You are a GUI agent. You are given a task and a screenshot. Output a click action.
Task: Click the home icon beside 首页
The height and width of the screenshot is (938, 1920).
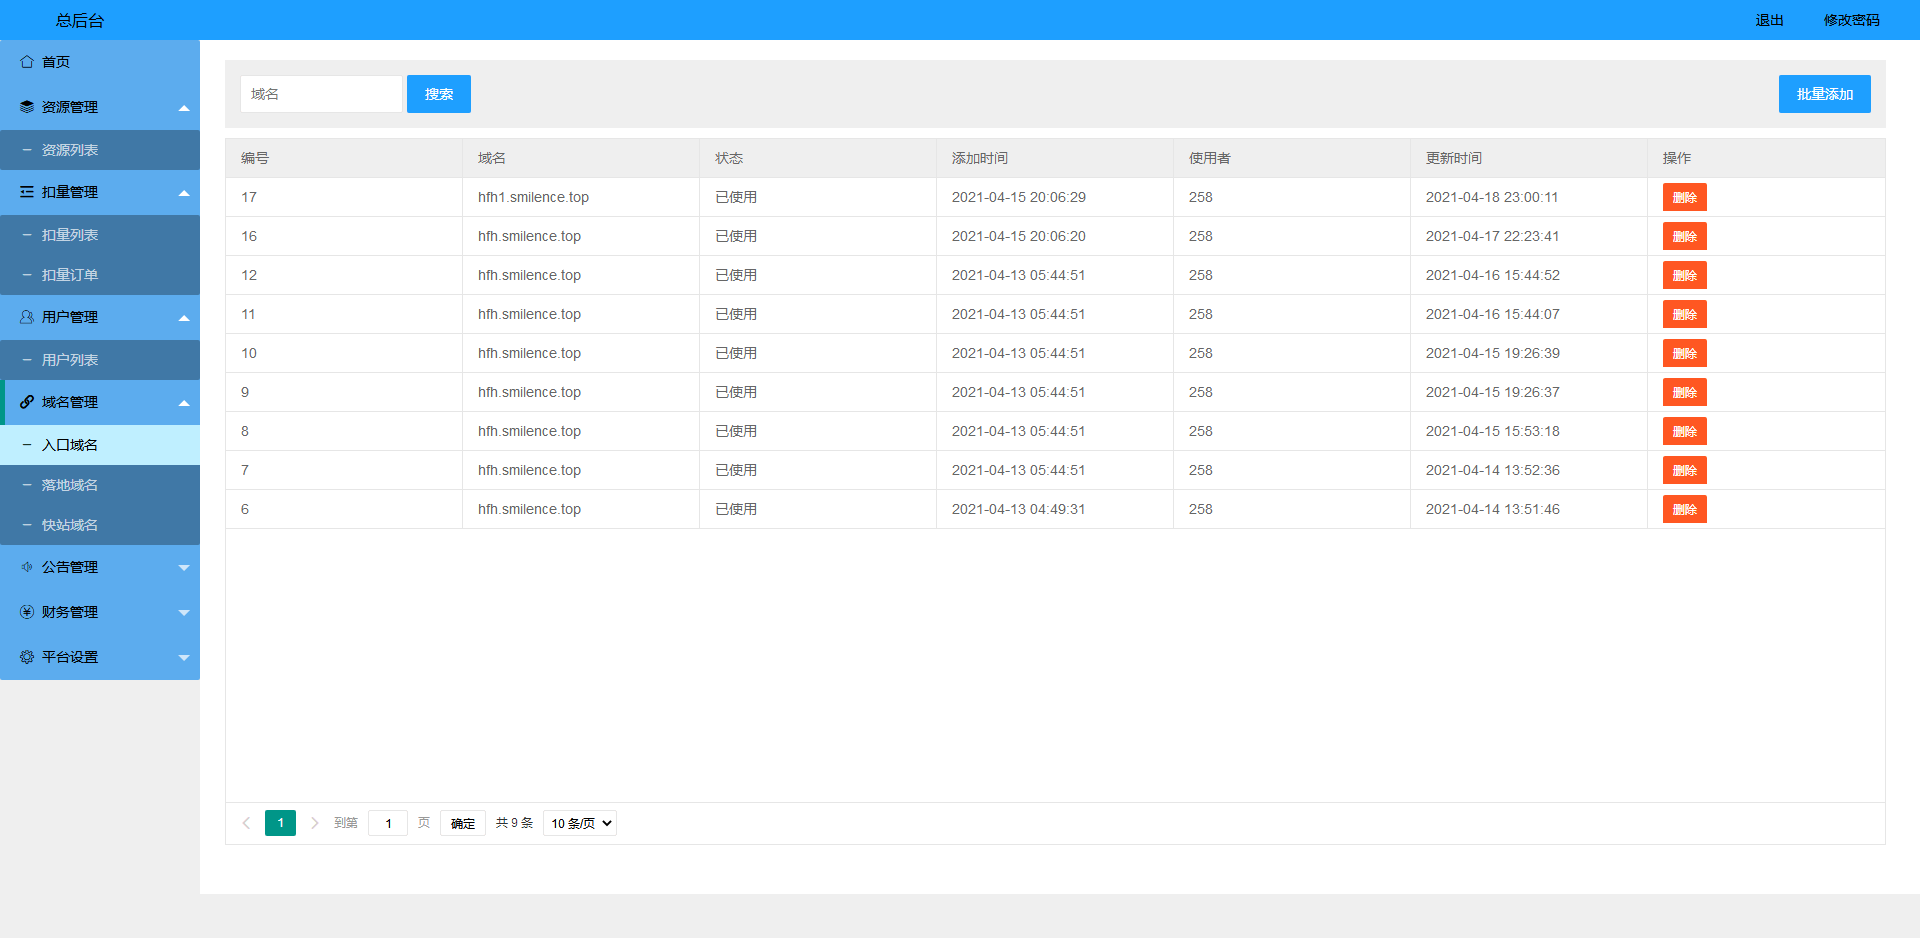[x=27, y=62]
